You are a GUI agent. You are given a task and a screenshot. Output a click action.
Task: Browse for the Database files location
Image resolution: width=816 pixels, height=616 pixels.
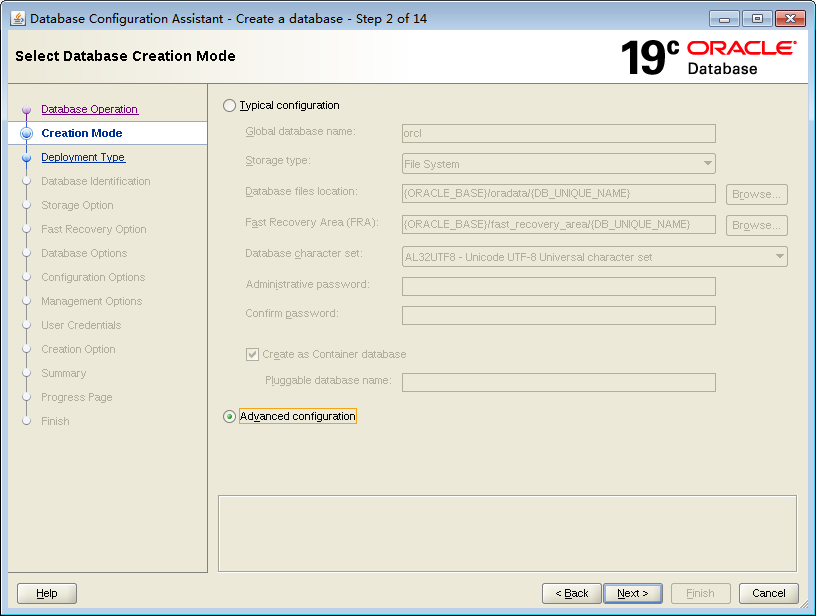756,194
